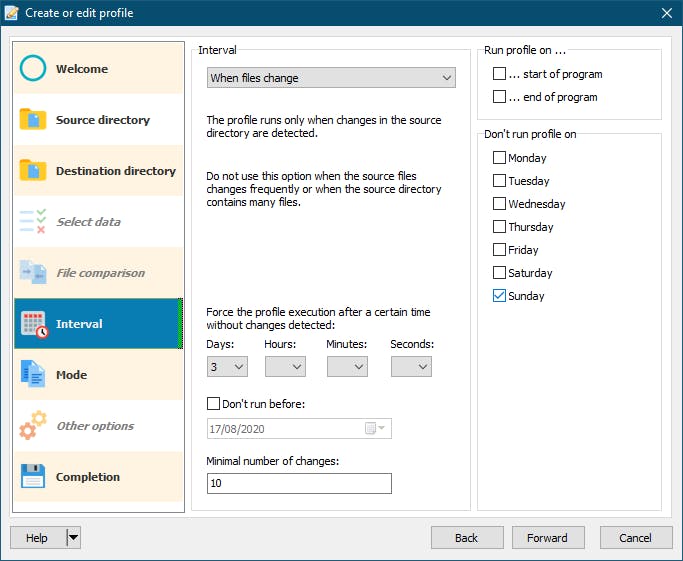Enable the start of program checkbox
The width and height of the screenshot is (683, 561).
coord(500,74)
